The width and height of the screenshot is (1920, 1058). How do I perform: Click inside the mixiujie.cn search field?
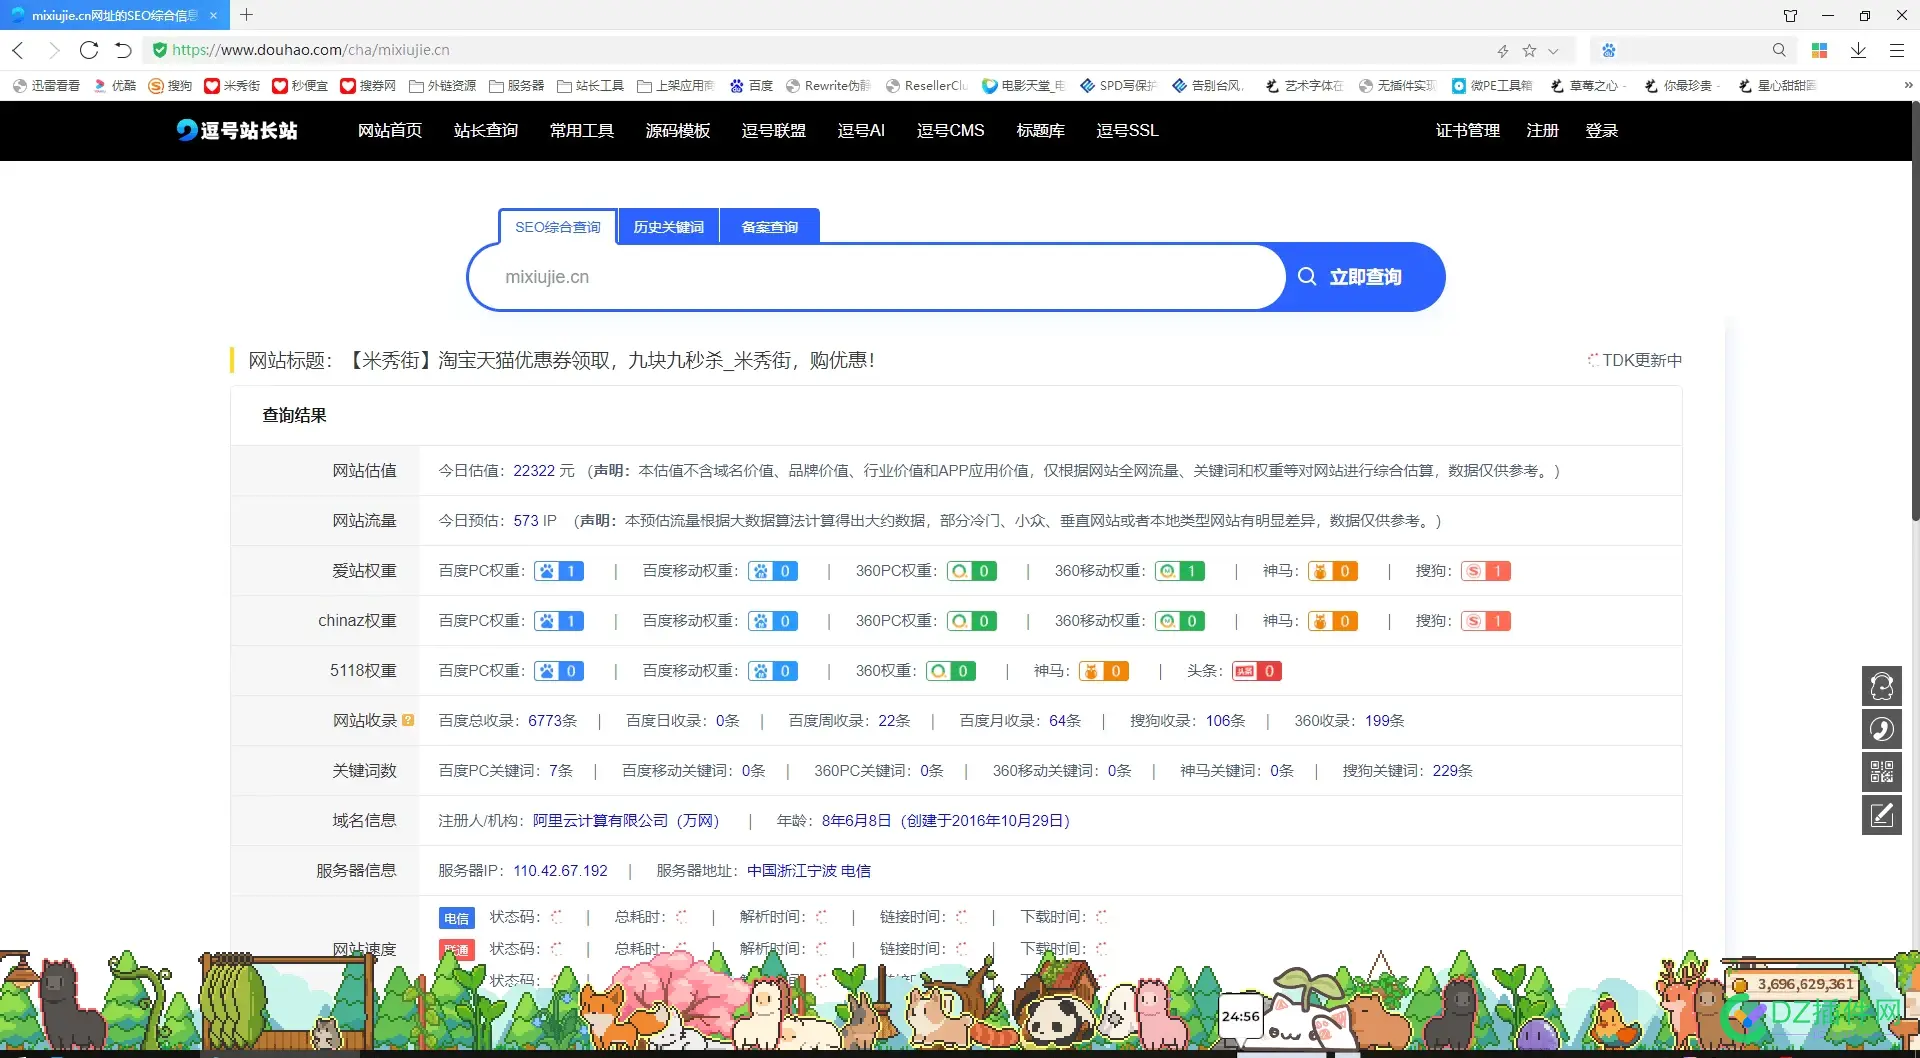(870, 277)
